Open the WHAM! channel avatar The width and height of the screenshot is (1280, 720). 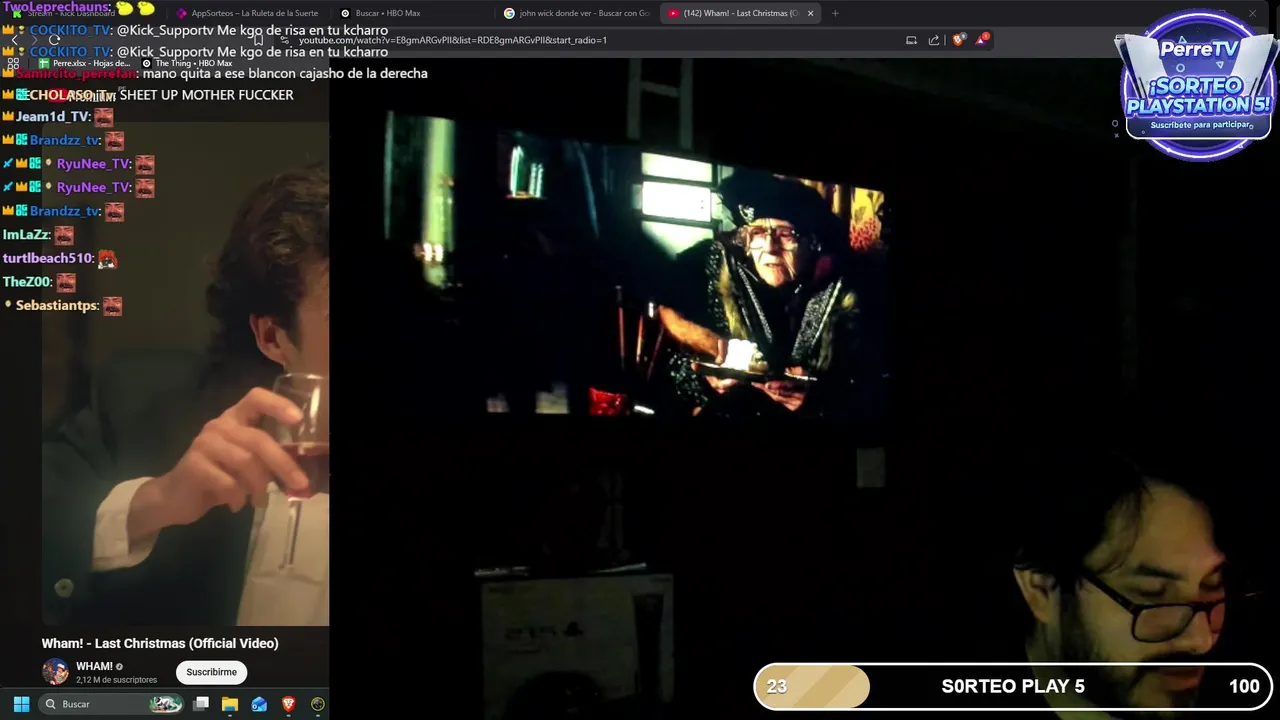click(55, 672)
